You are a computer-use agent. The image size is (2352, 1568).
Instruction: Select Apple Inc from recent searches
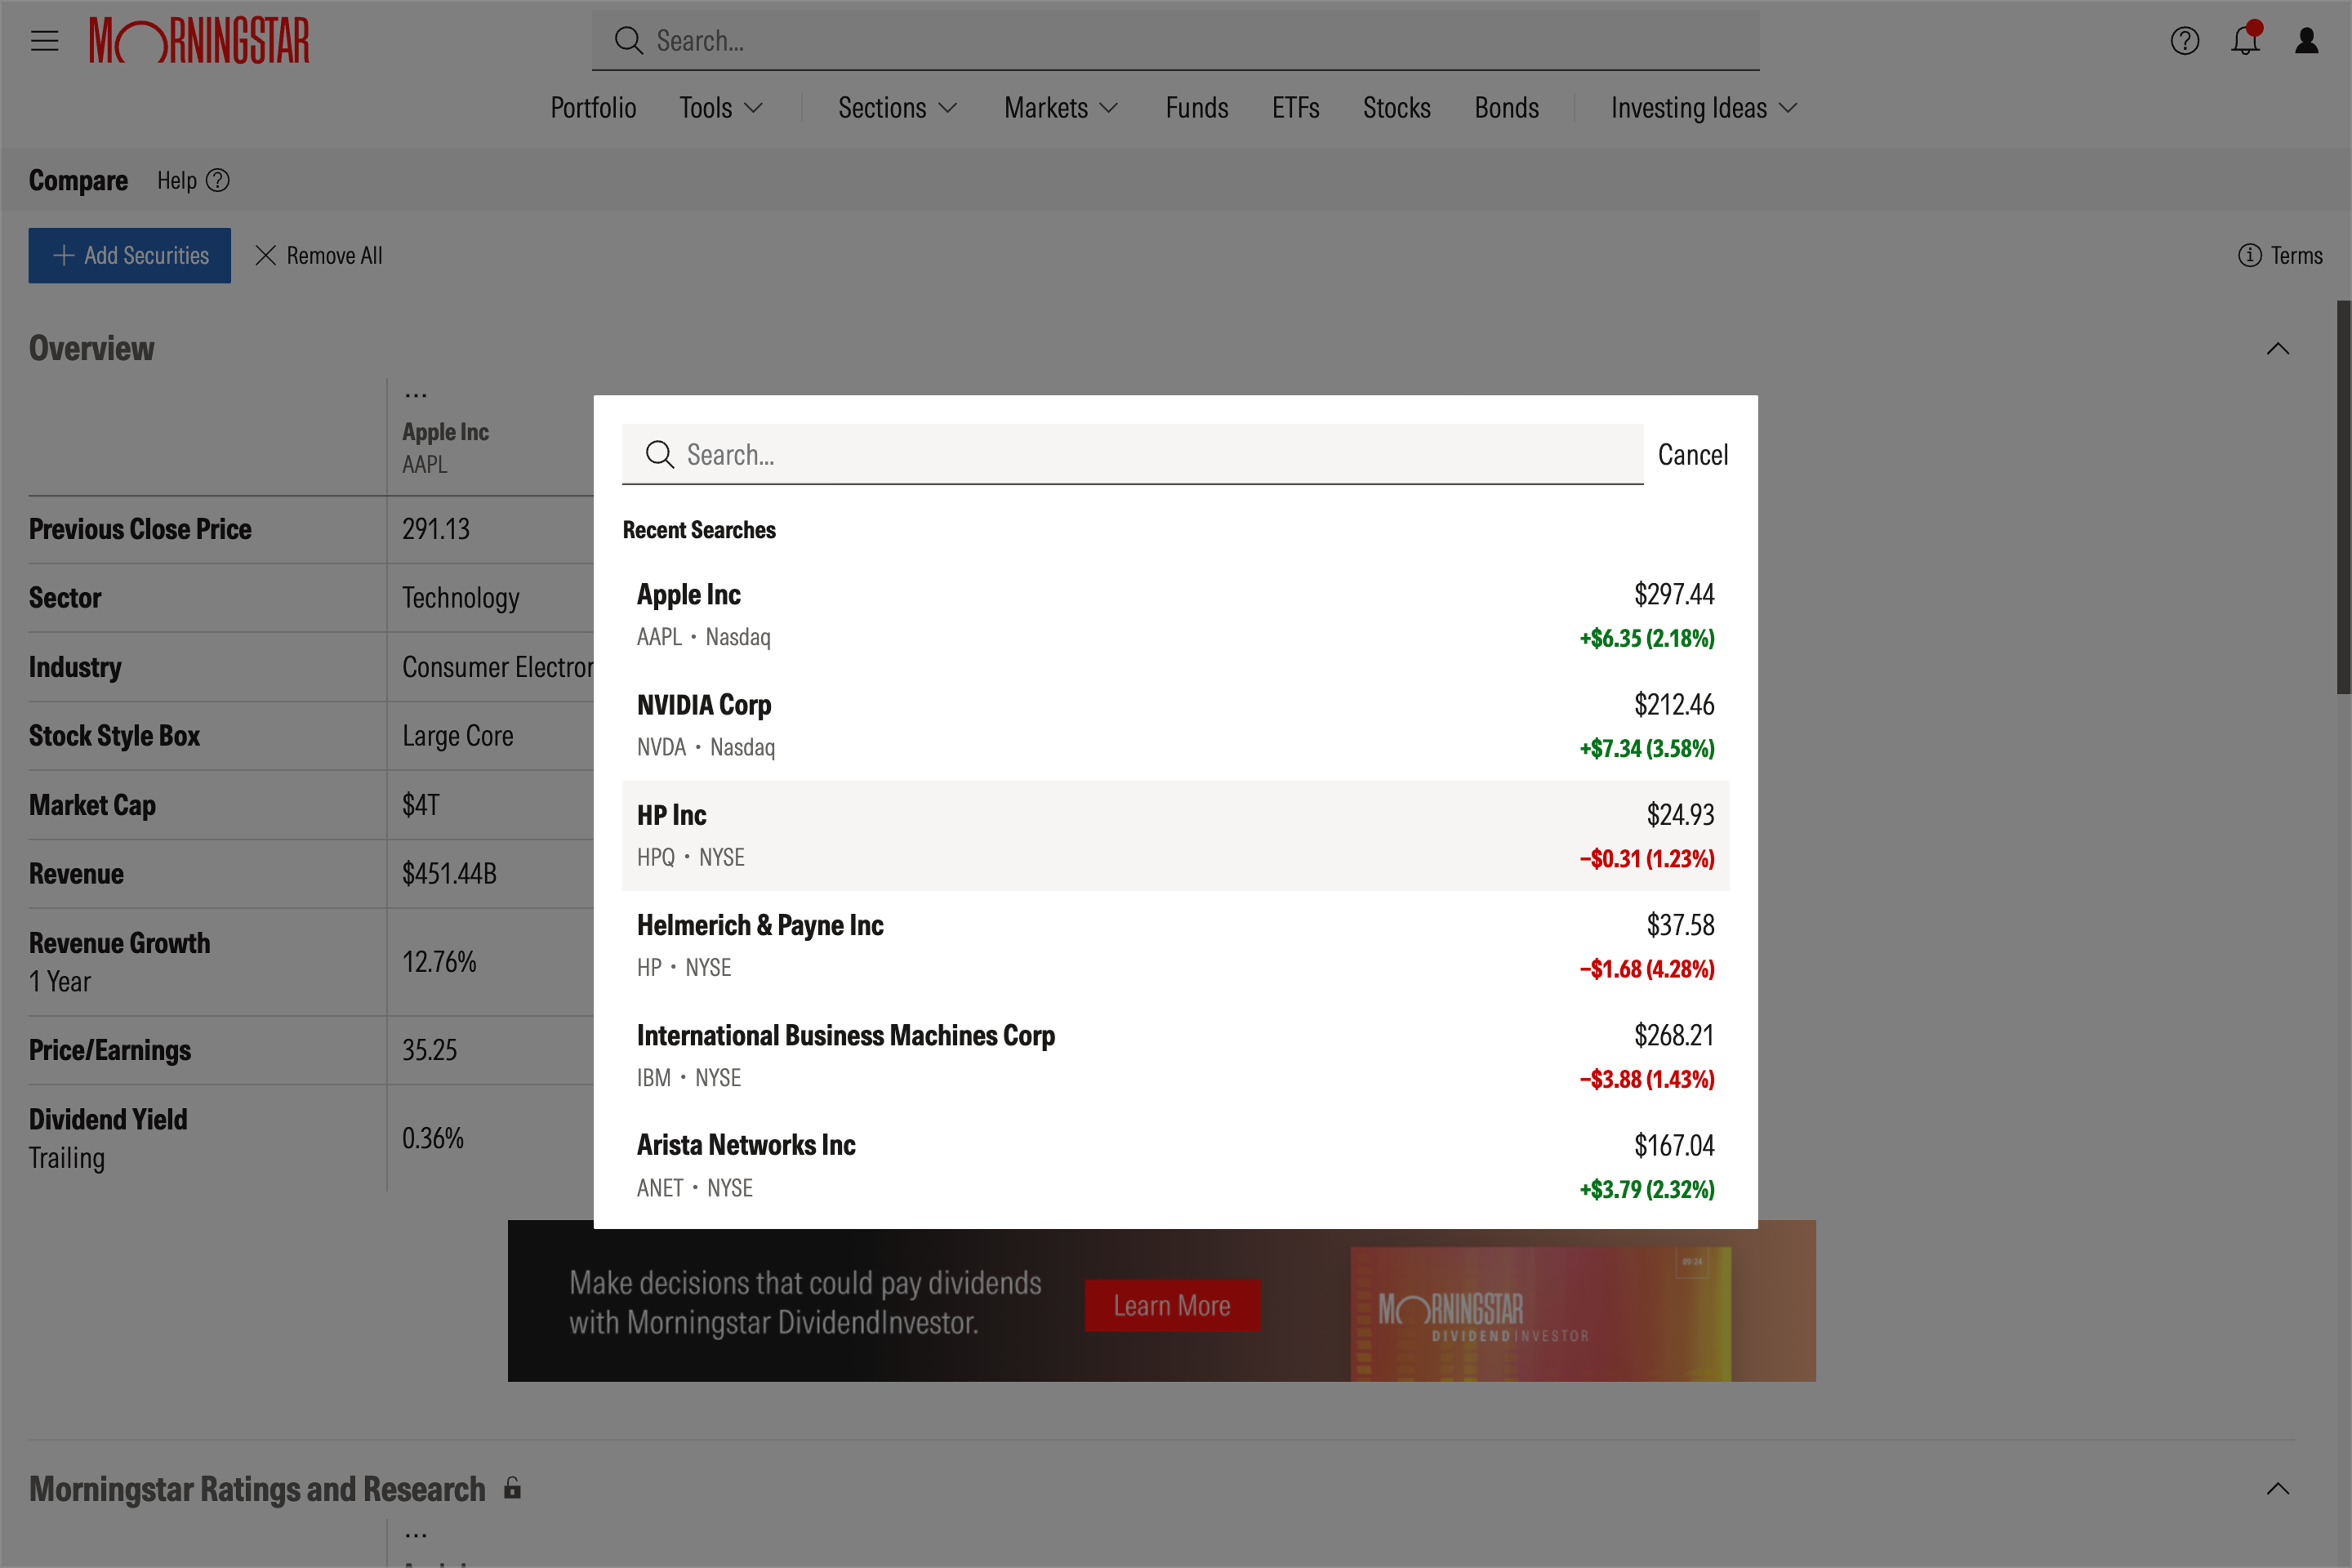click(1175, 615)
